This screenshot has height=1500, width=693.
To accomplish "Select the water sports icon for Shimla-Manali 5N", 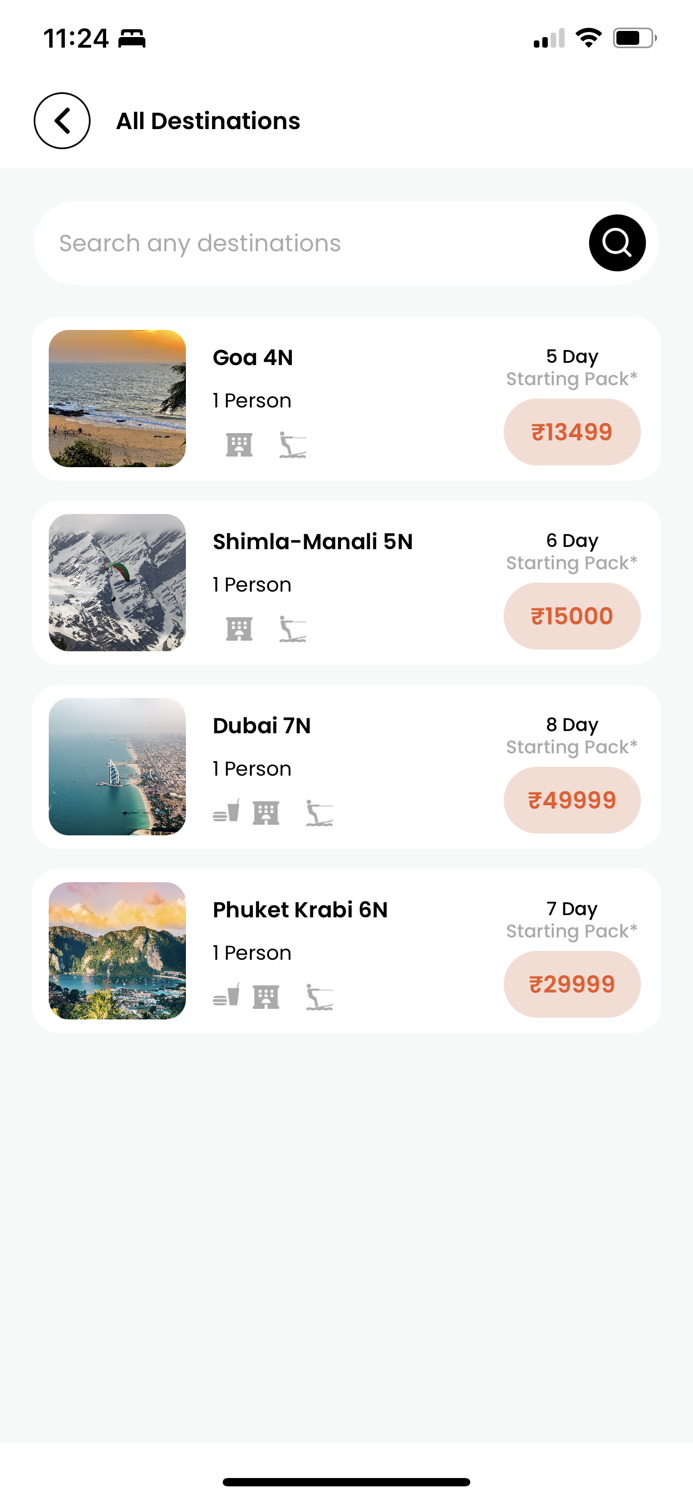I will tap(294, 628).
